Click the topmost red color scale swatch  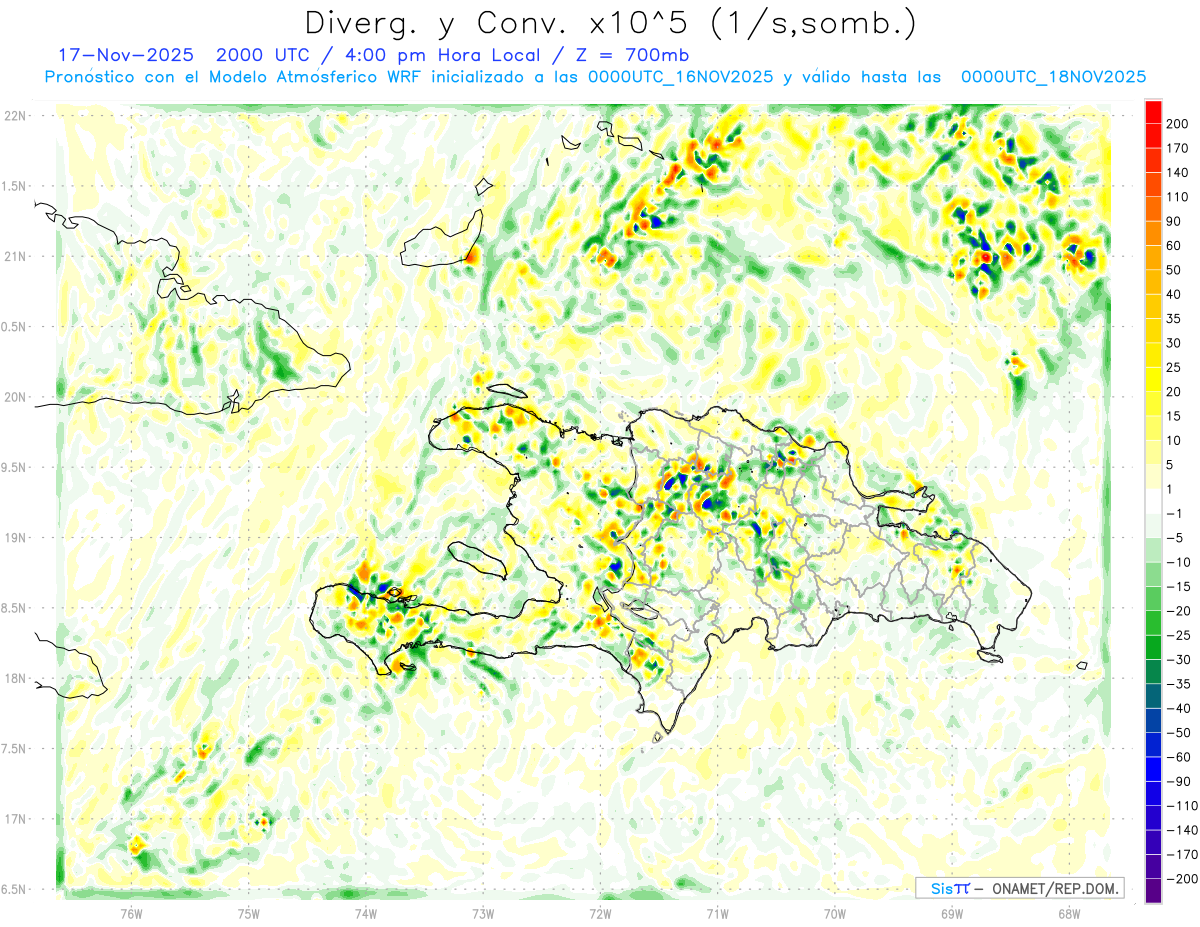point(1153,111)
